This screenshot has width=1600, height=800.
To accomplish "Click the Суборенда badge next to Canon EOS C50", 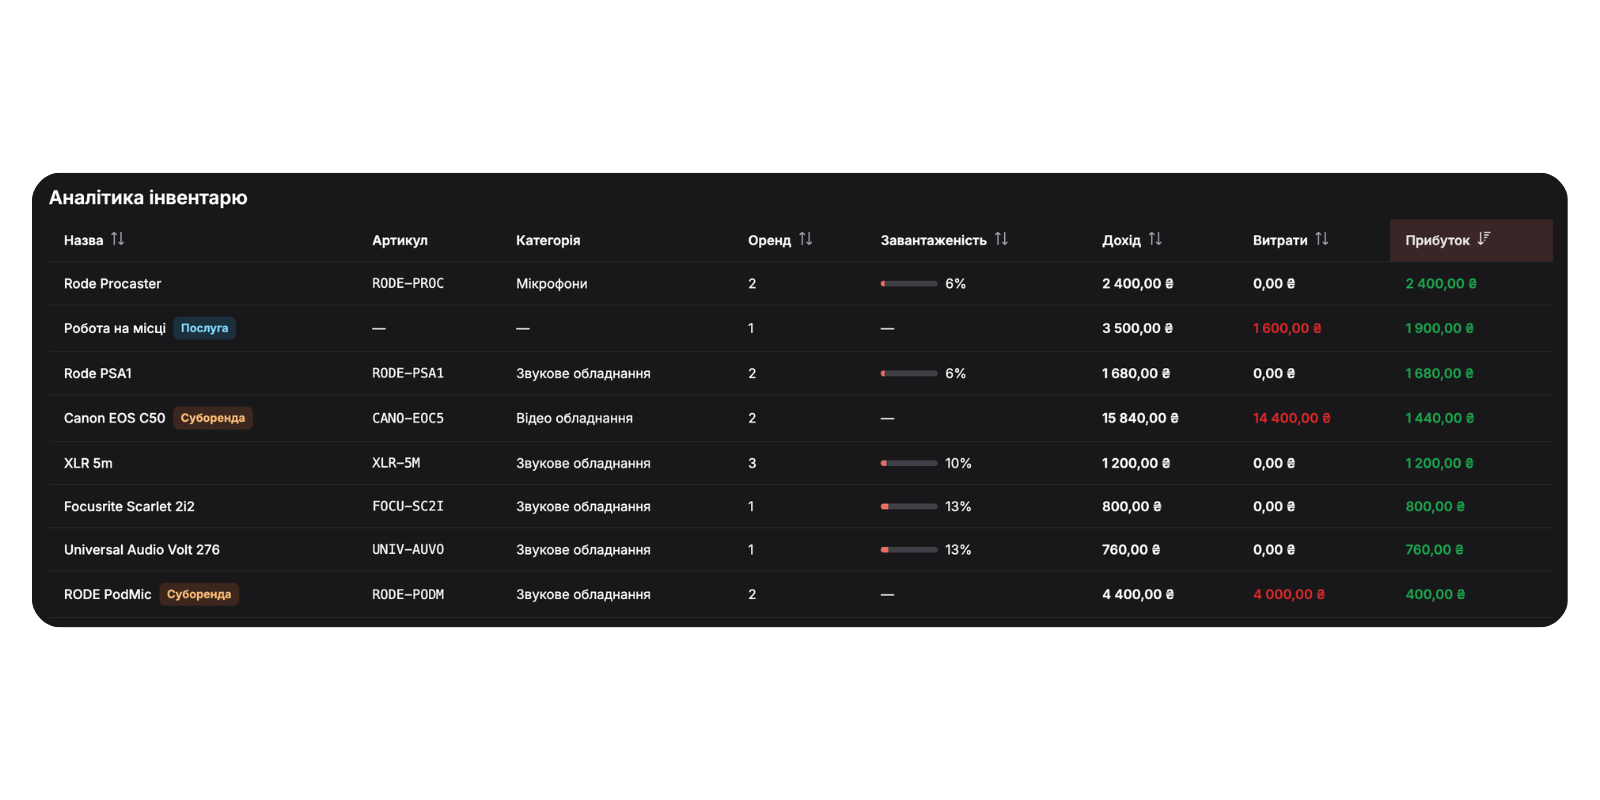I will (213, 418).
